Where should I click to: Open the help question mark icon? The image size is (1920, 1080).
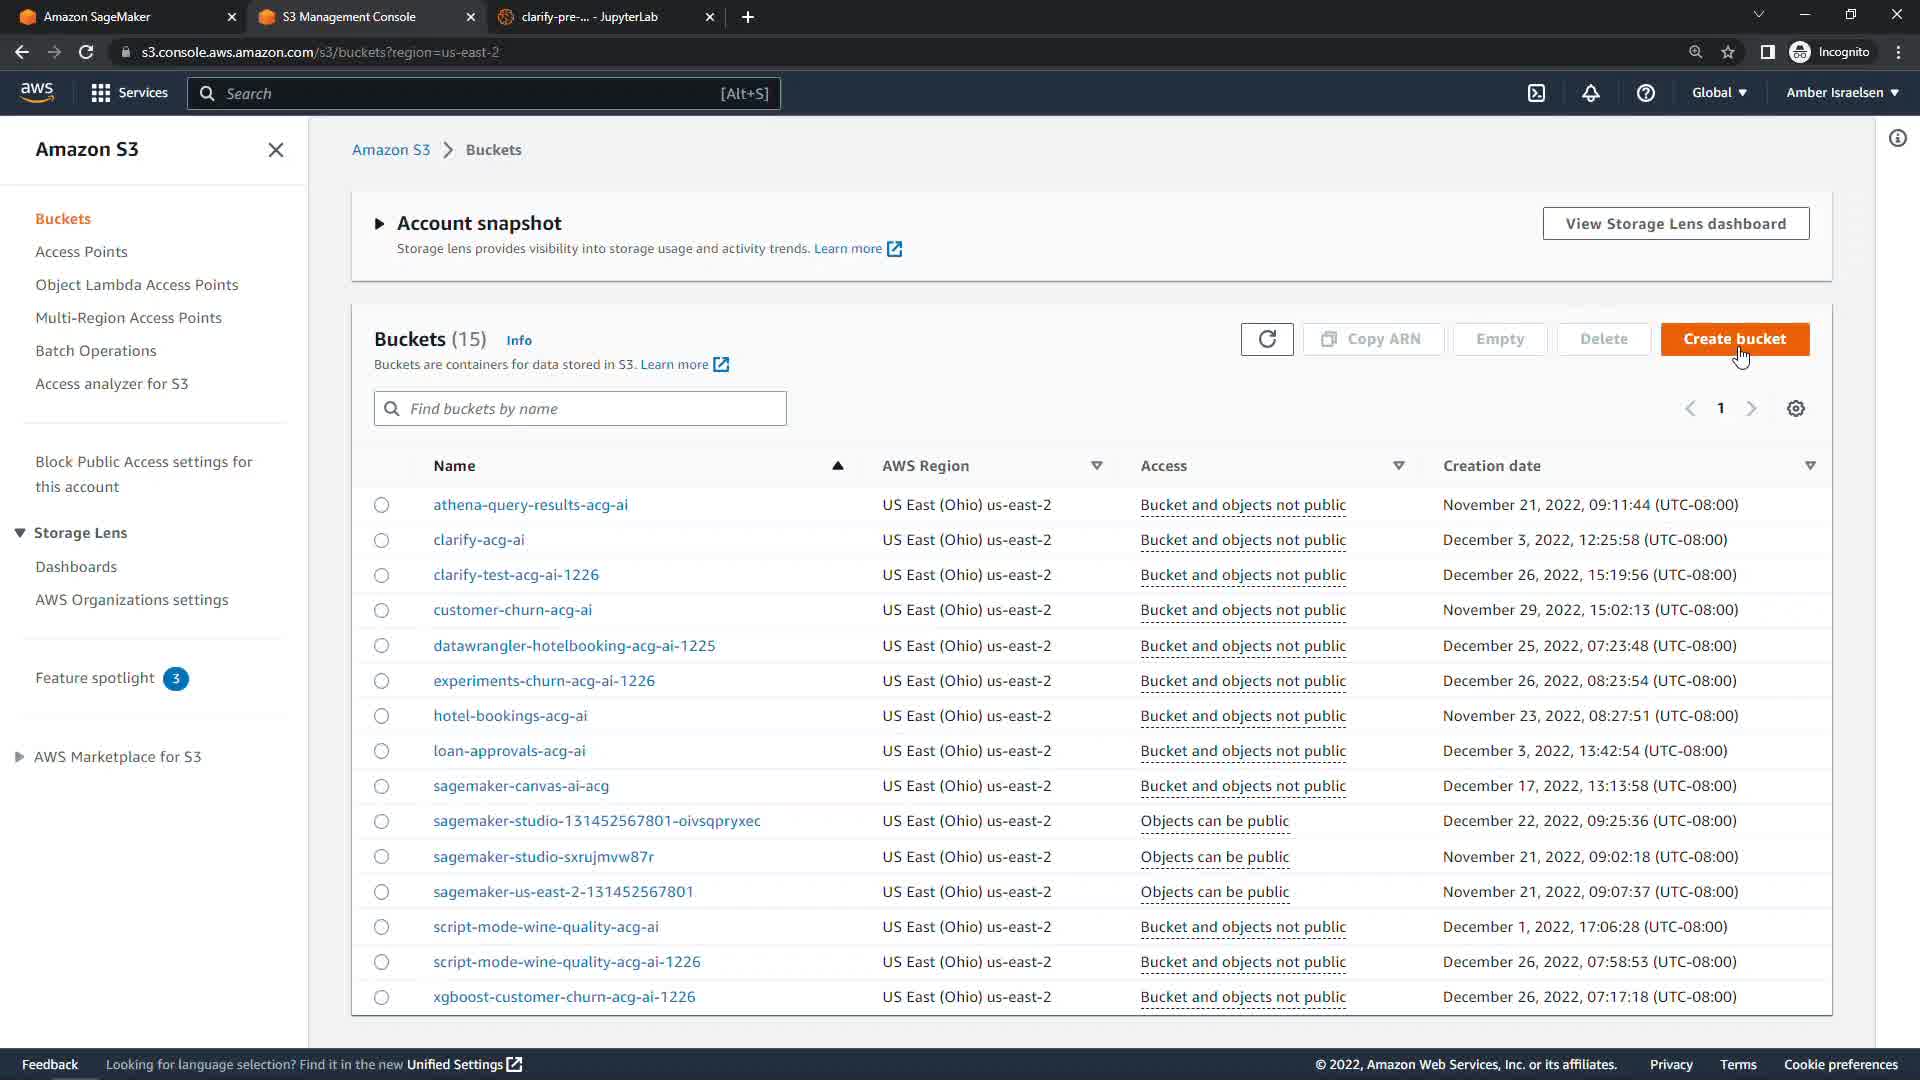pos(1645,93)
